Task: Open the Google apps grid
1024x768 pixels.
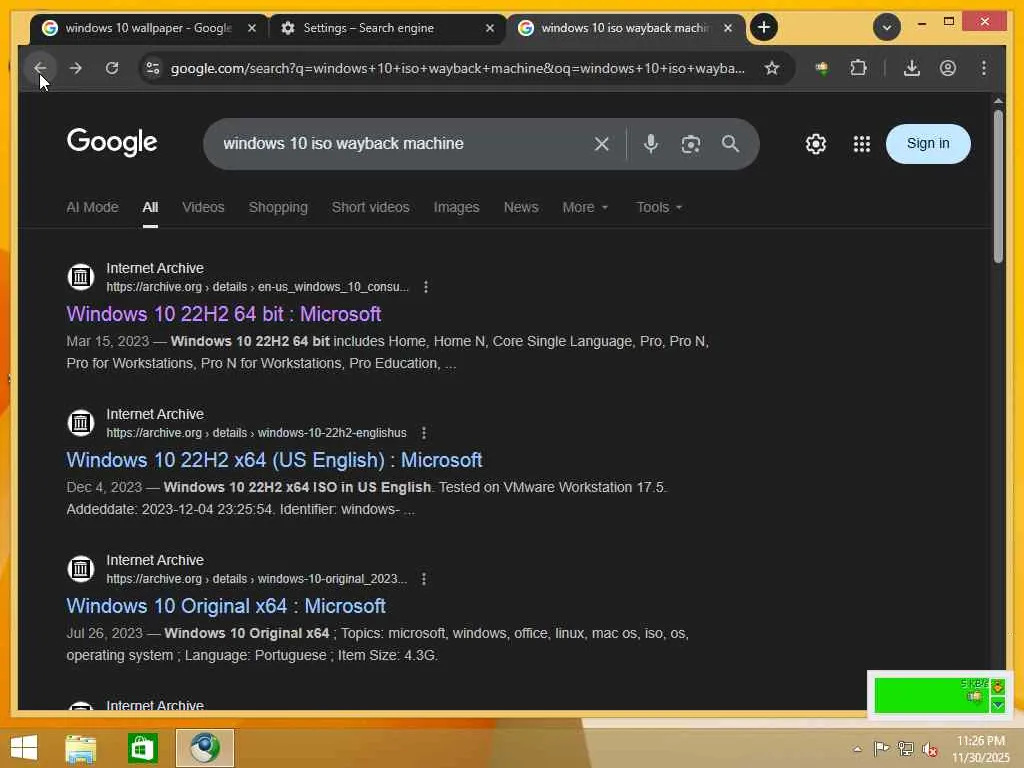Action: click(x=862, y=144)
